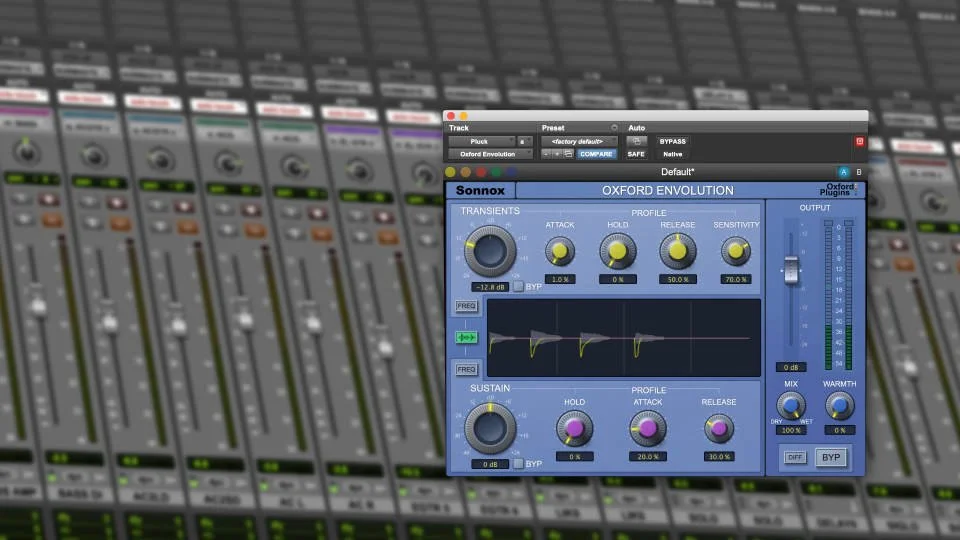Click the Default* preset name field
The width and height of the screenshot is (960, 540).
click(x=677, y=172)
